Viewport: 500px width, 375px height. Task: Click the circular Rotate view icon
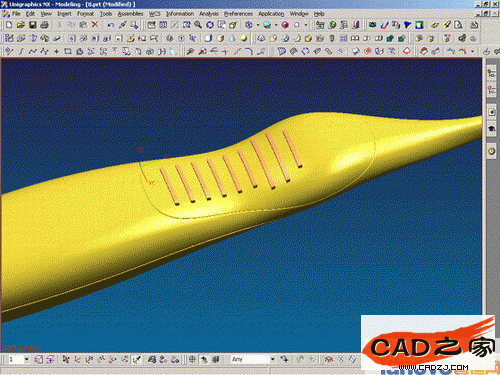pos(210,25)
